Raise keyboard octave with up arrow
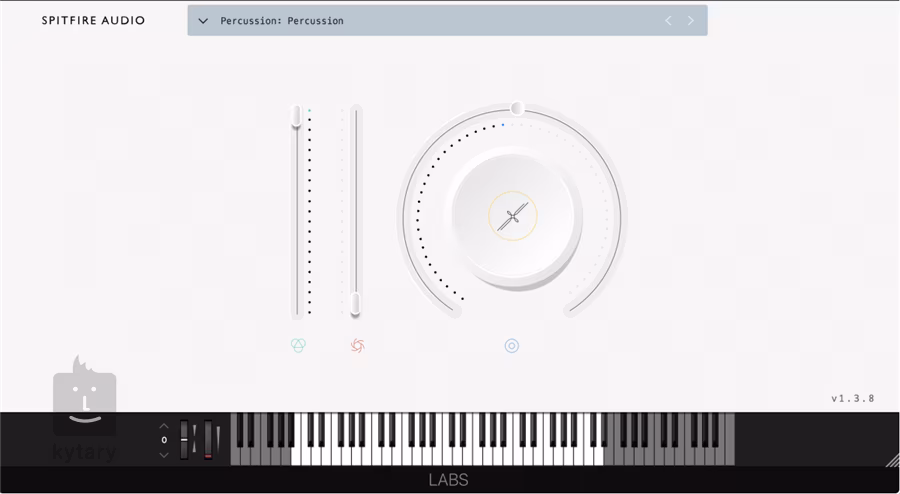 click(x=164, y=426)
